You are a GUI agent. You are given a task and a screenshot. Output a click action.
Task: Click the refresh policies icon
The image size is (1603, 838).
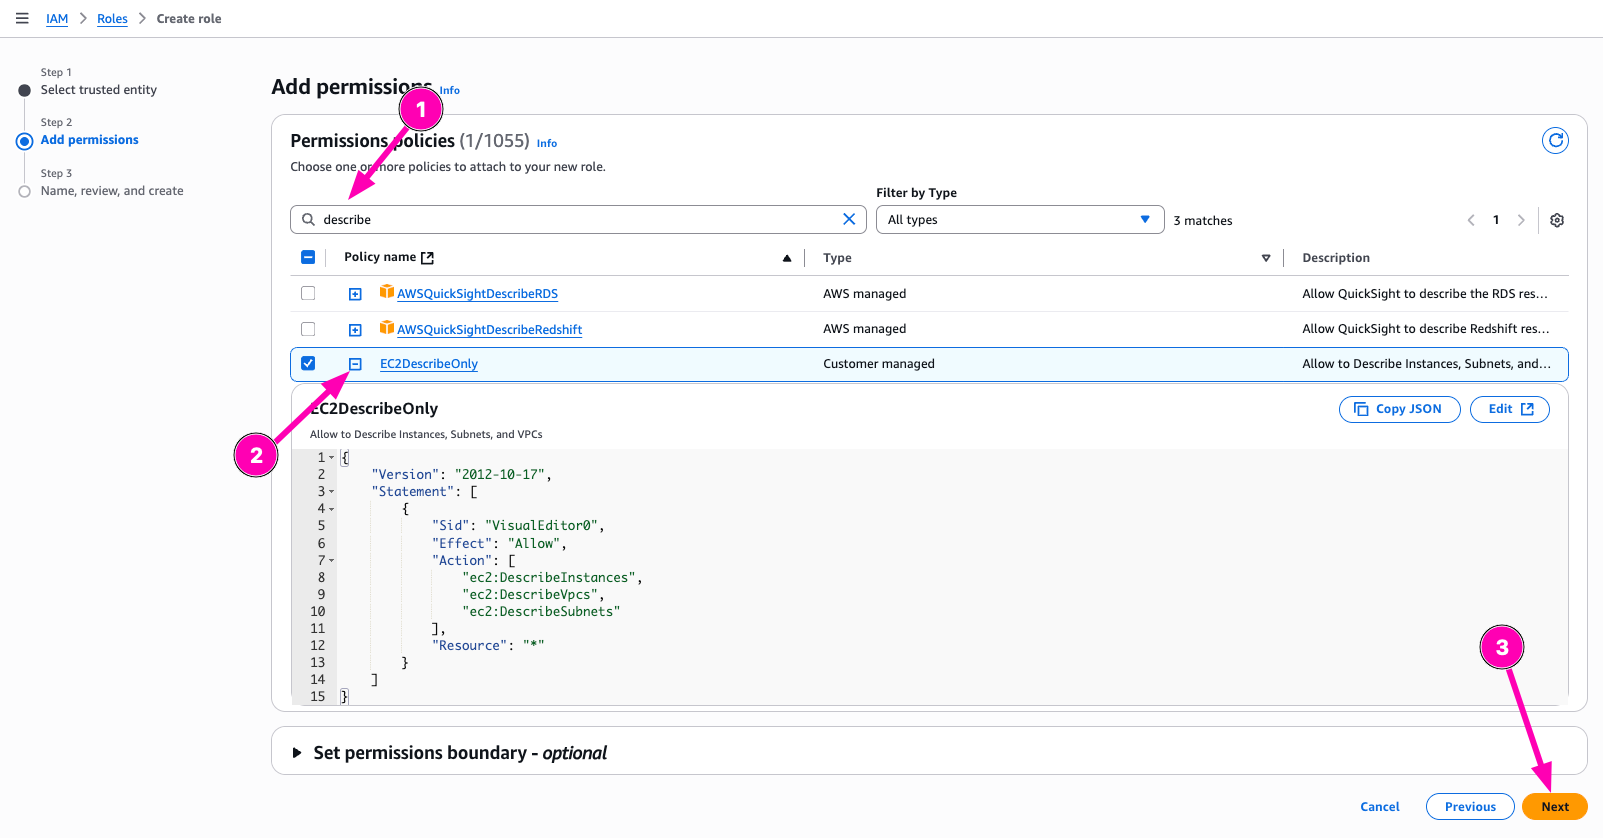(x=1555, y=141)
